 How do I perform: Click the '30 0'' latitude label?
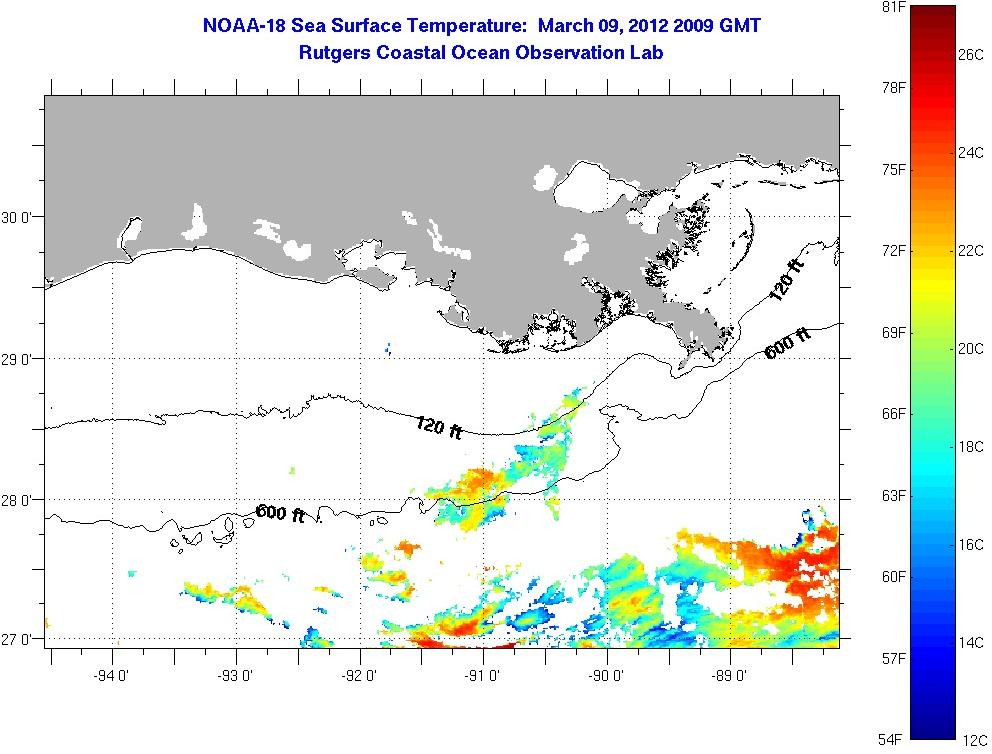pos(14,218)
